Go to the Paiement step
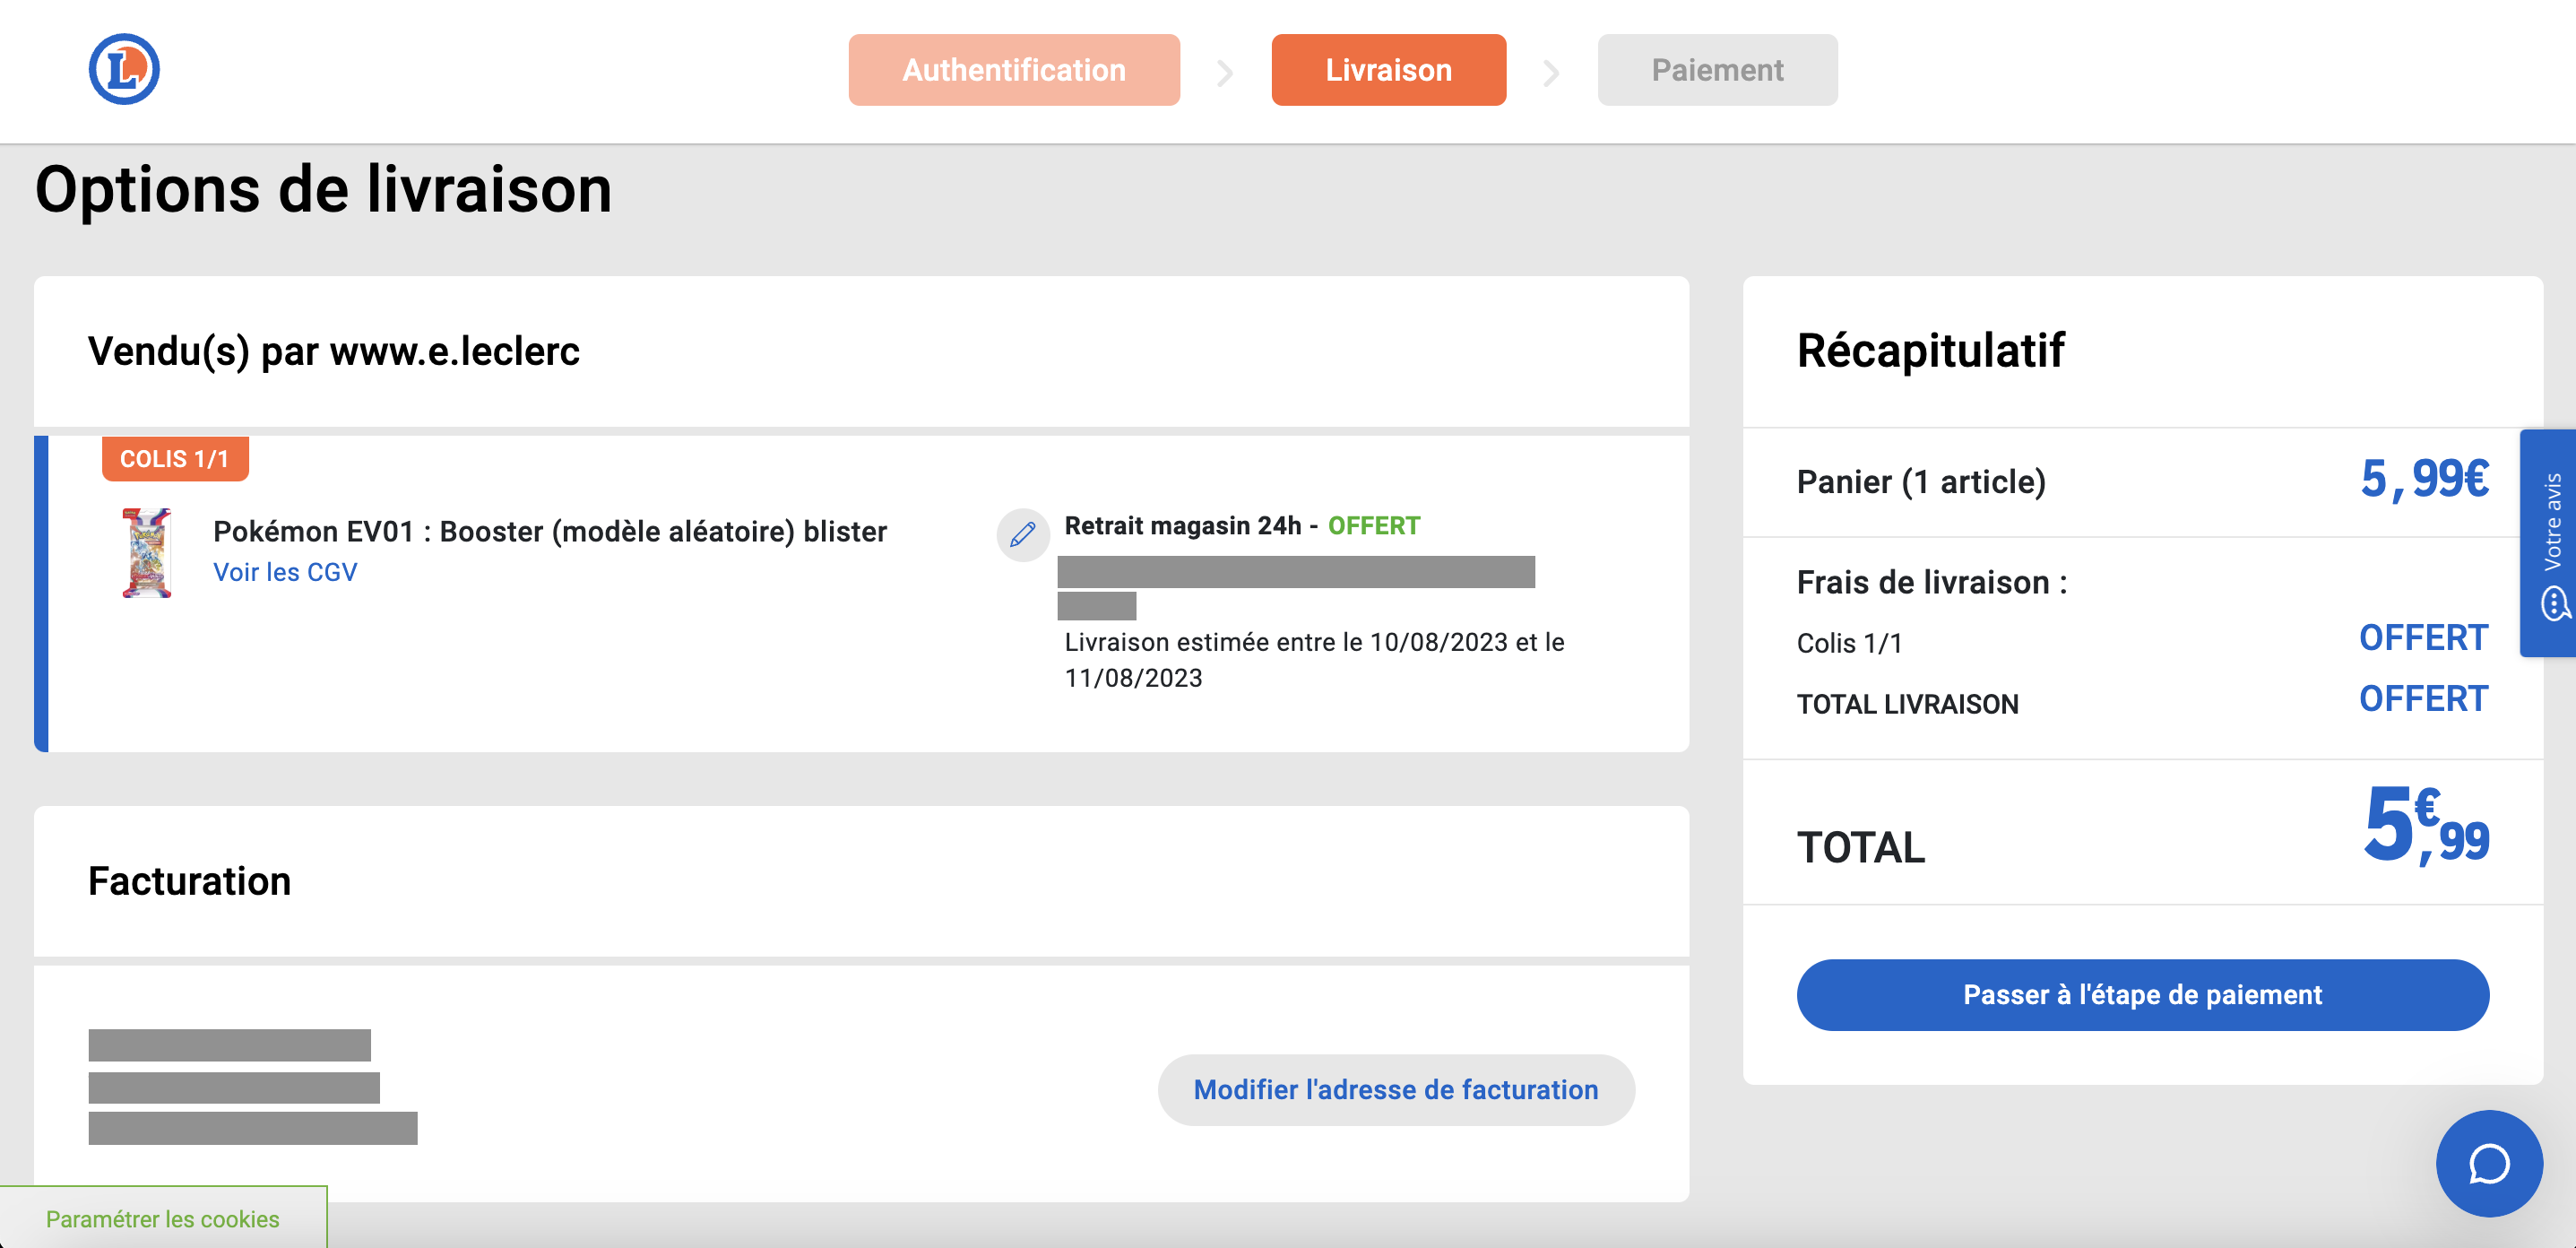 click(x=1717, y=70)
